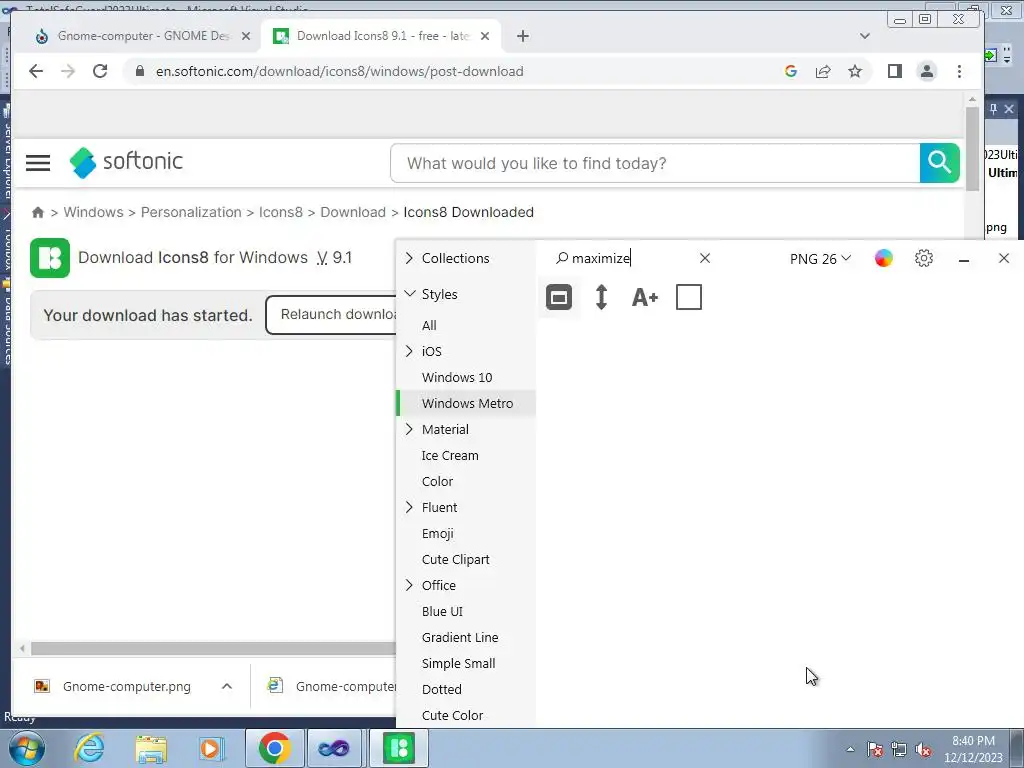Image resolution: width=1024 pixels, height=768 pixels.
Task: Open the Chrome three-dot menu
Action: click(x=959, y=71)
